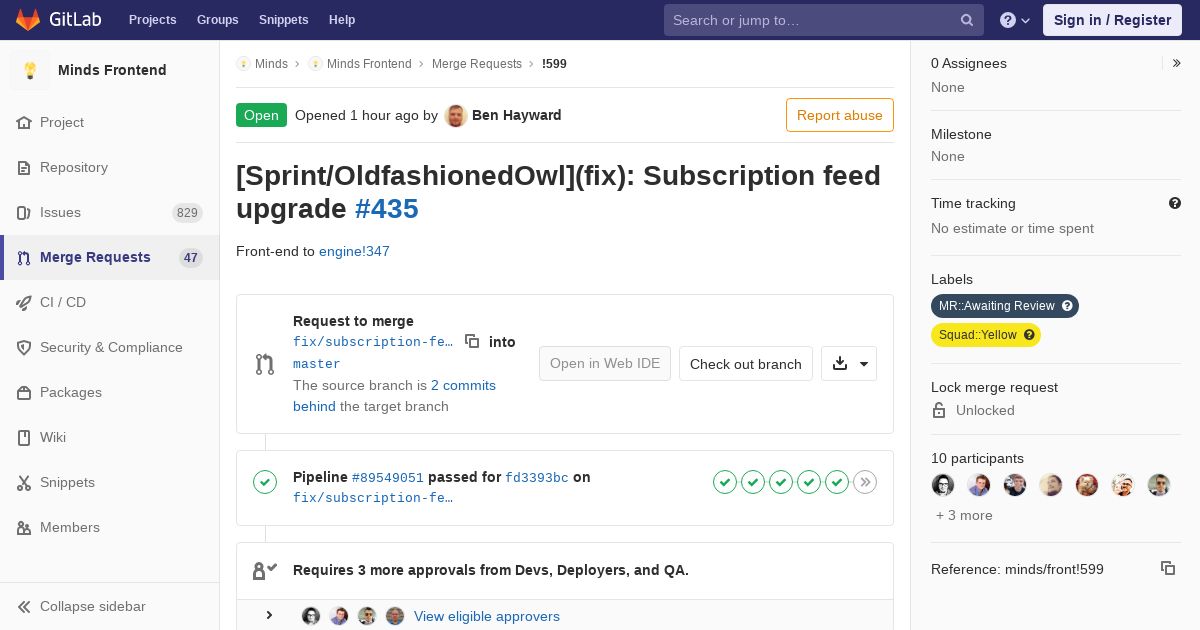This screenshot has width=1200, height=630.
Task: Open Project in the sidebar
Action: (x=110, y=122)
